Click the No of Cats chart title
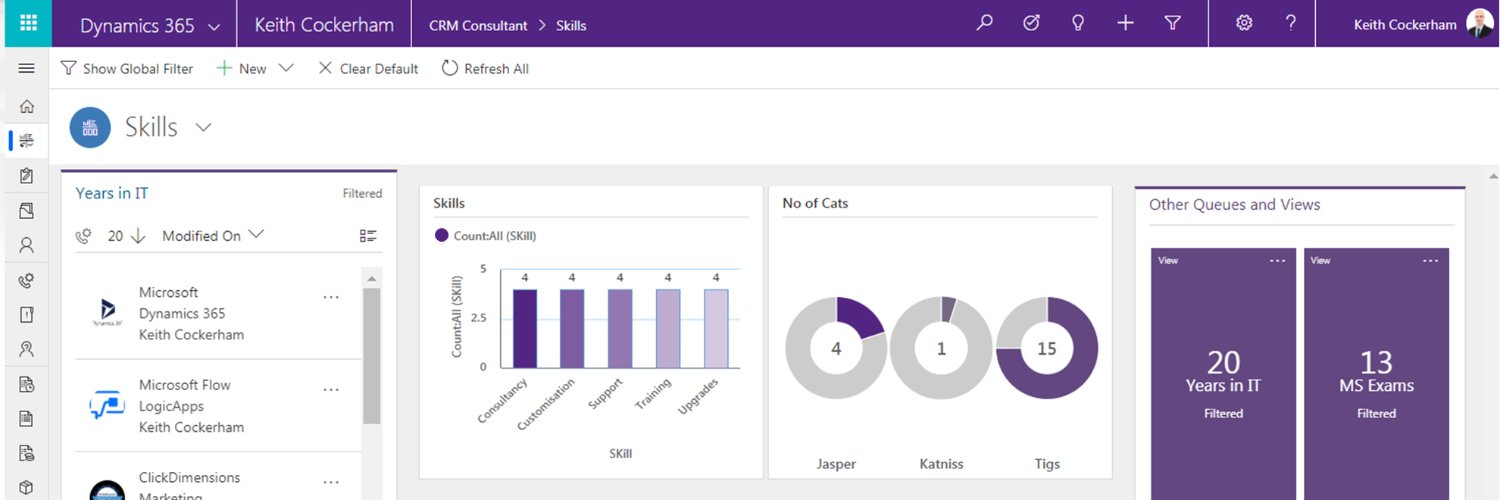Viewport: 1500px width, 500px height. pos(815,203)
